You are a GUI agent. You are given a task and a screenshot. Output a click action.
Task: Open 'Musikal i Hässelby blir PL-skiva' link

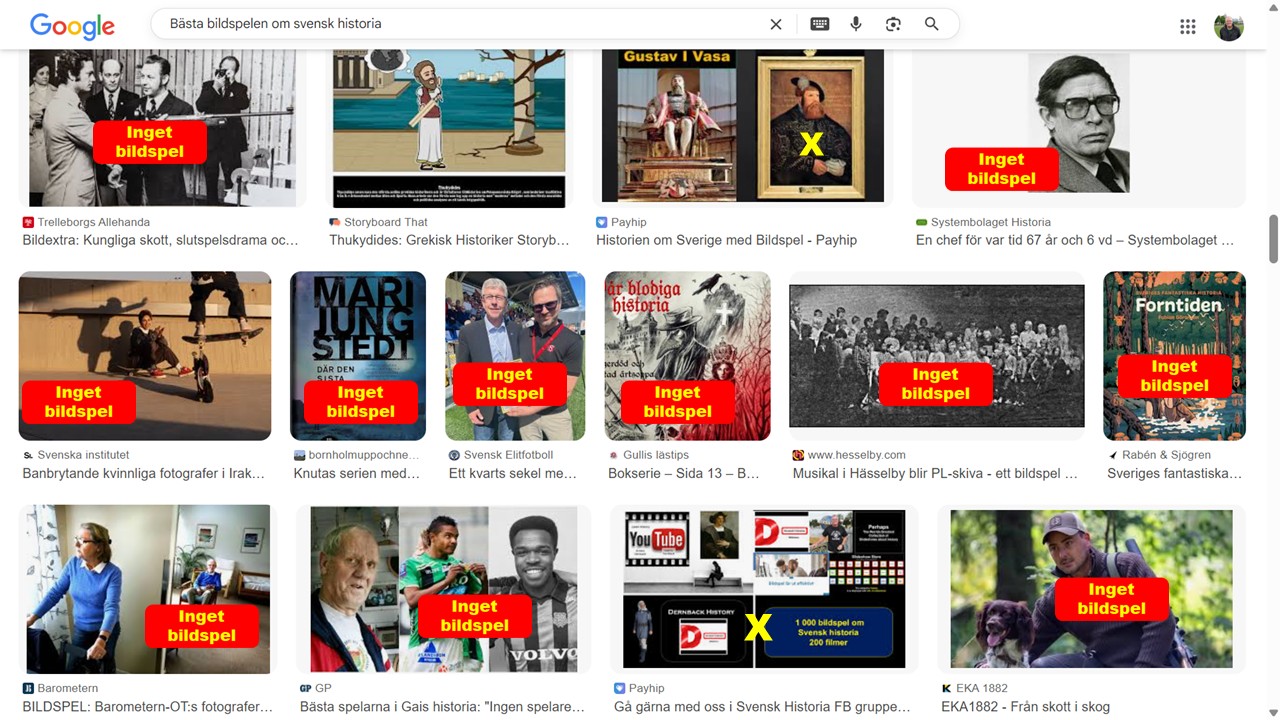click(935, 473)
